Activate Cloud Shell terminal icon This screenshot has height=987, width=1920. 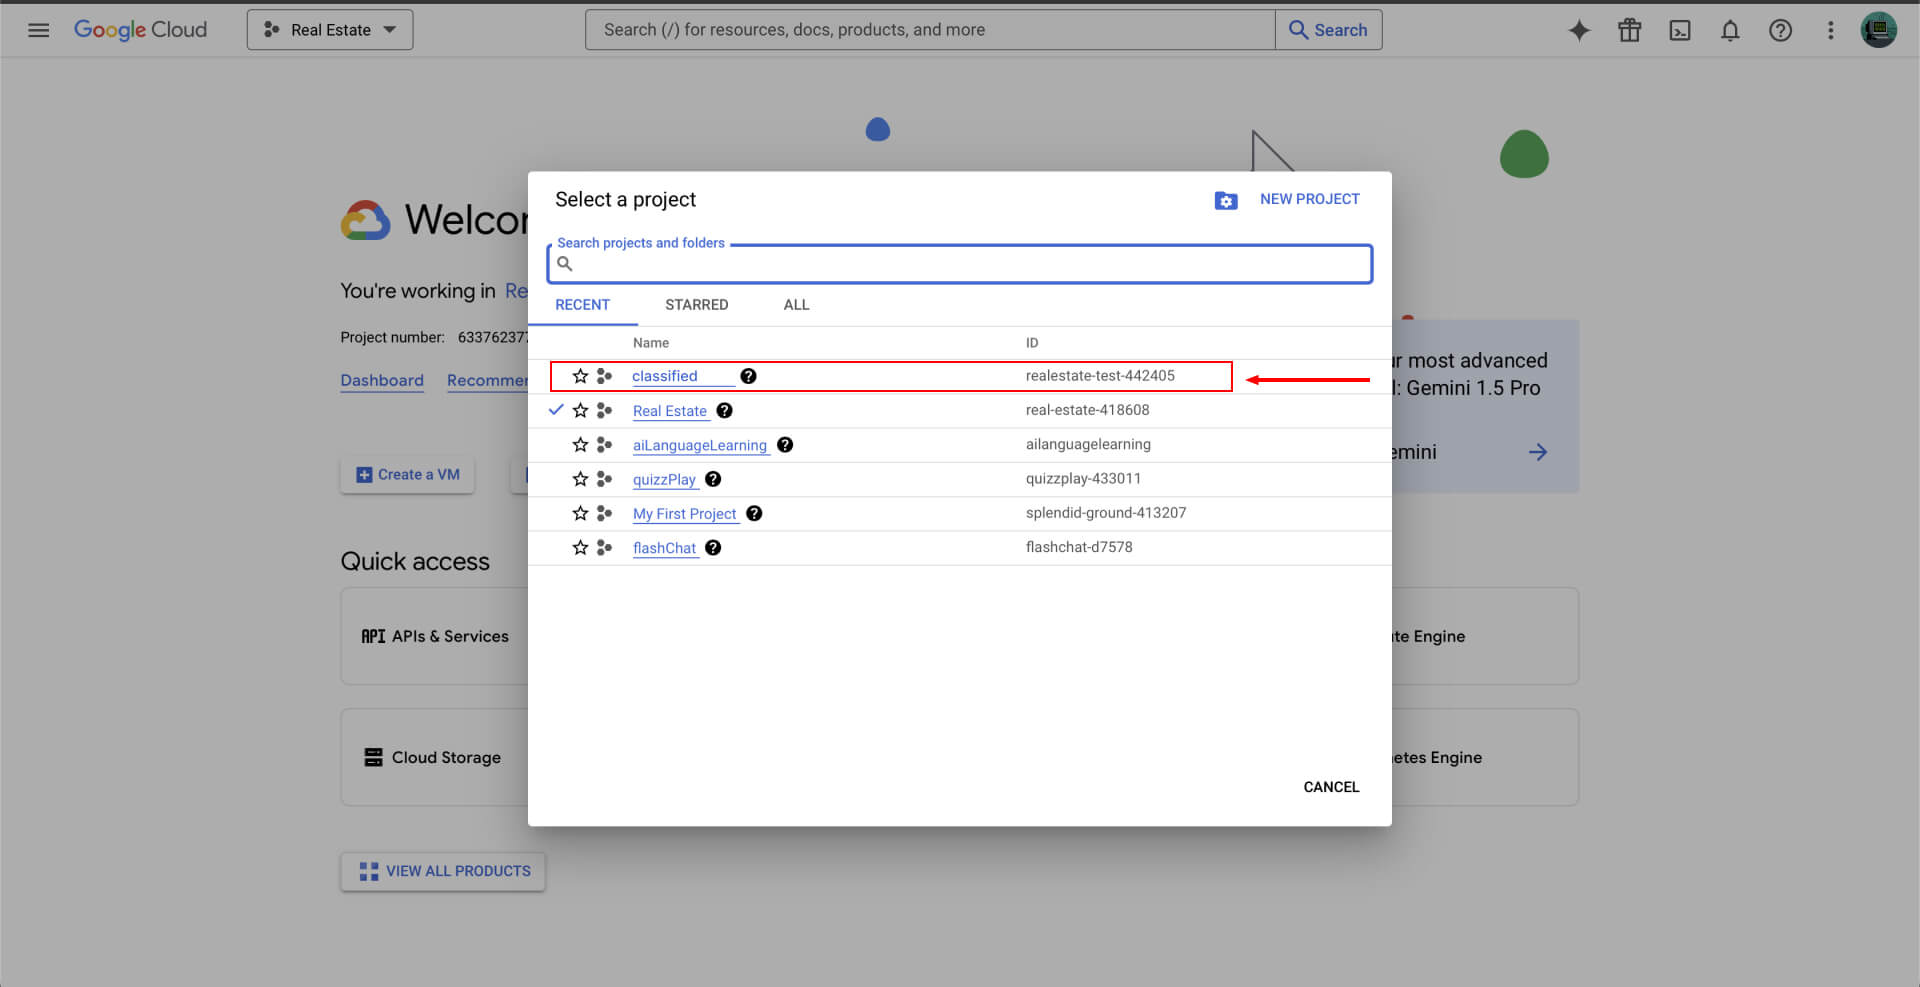coord(1679,30)
